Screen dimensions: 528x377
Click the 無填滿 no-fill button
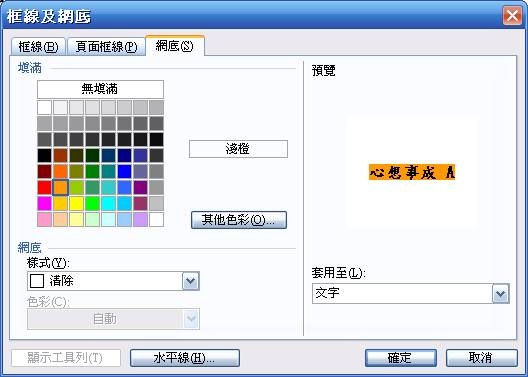(100, 89)
